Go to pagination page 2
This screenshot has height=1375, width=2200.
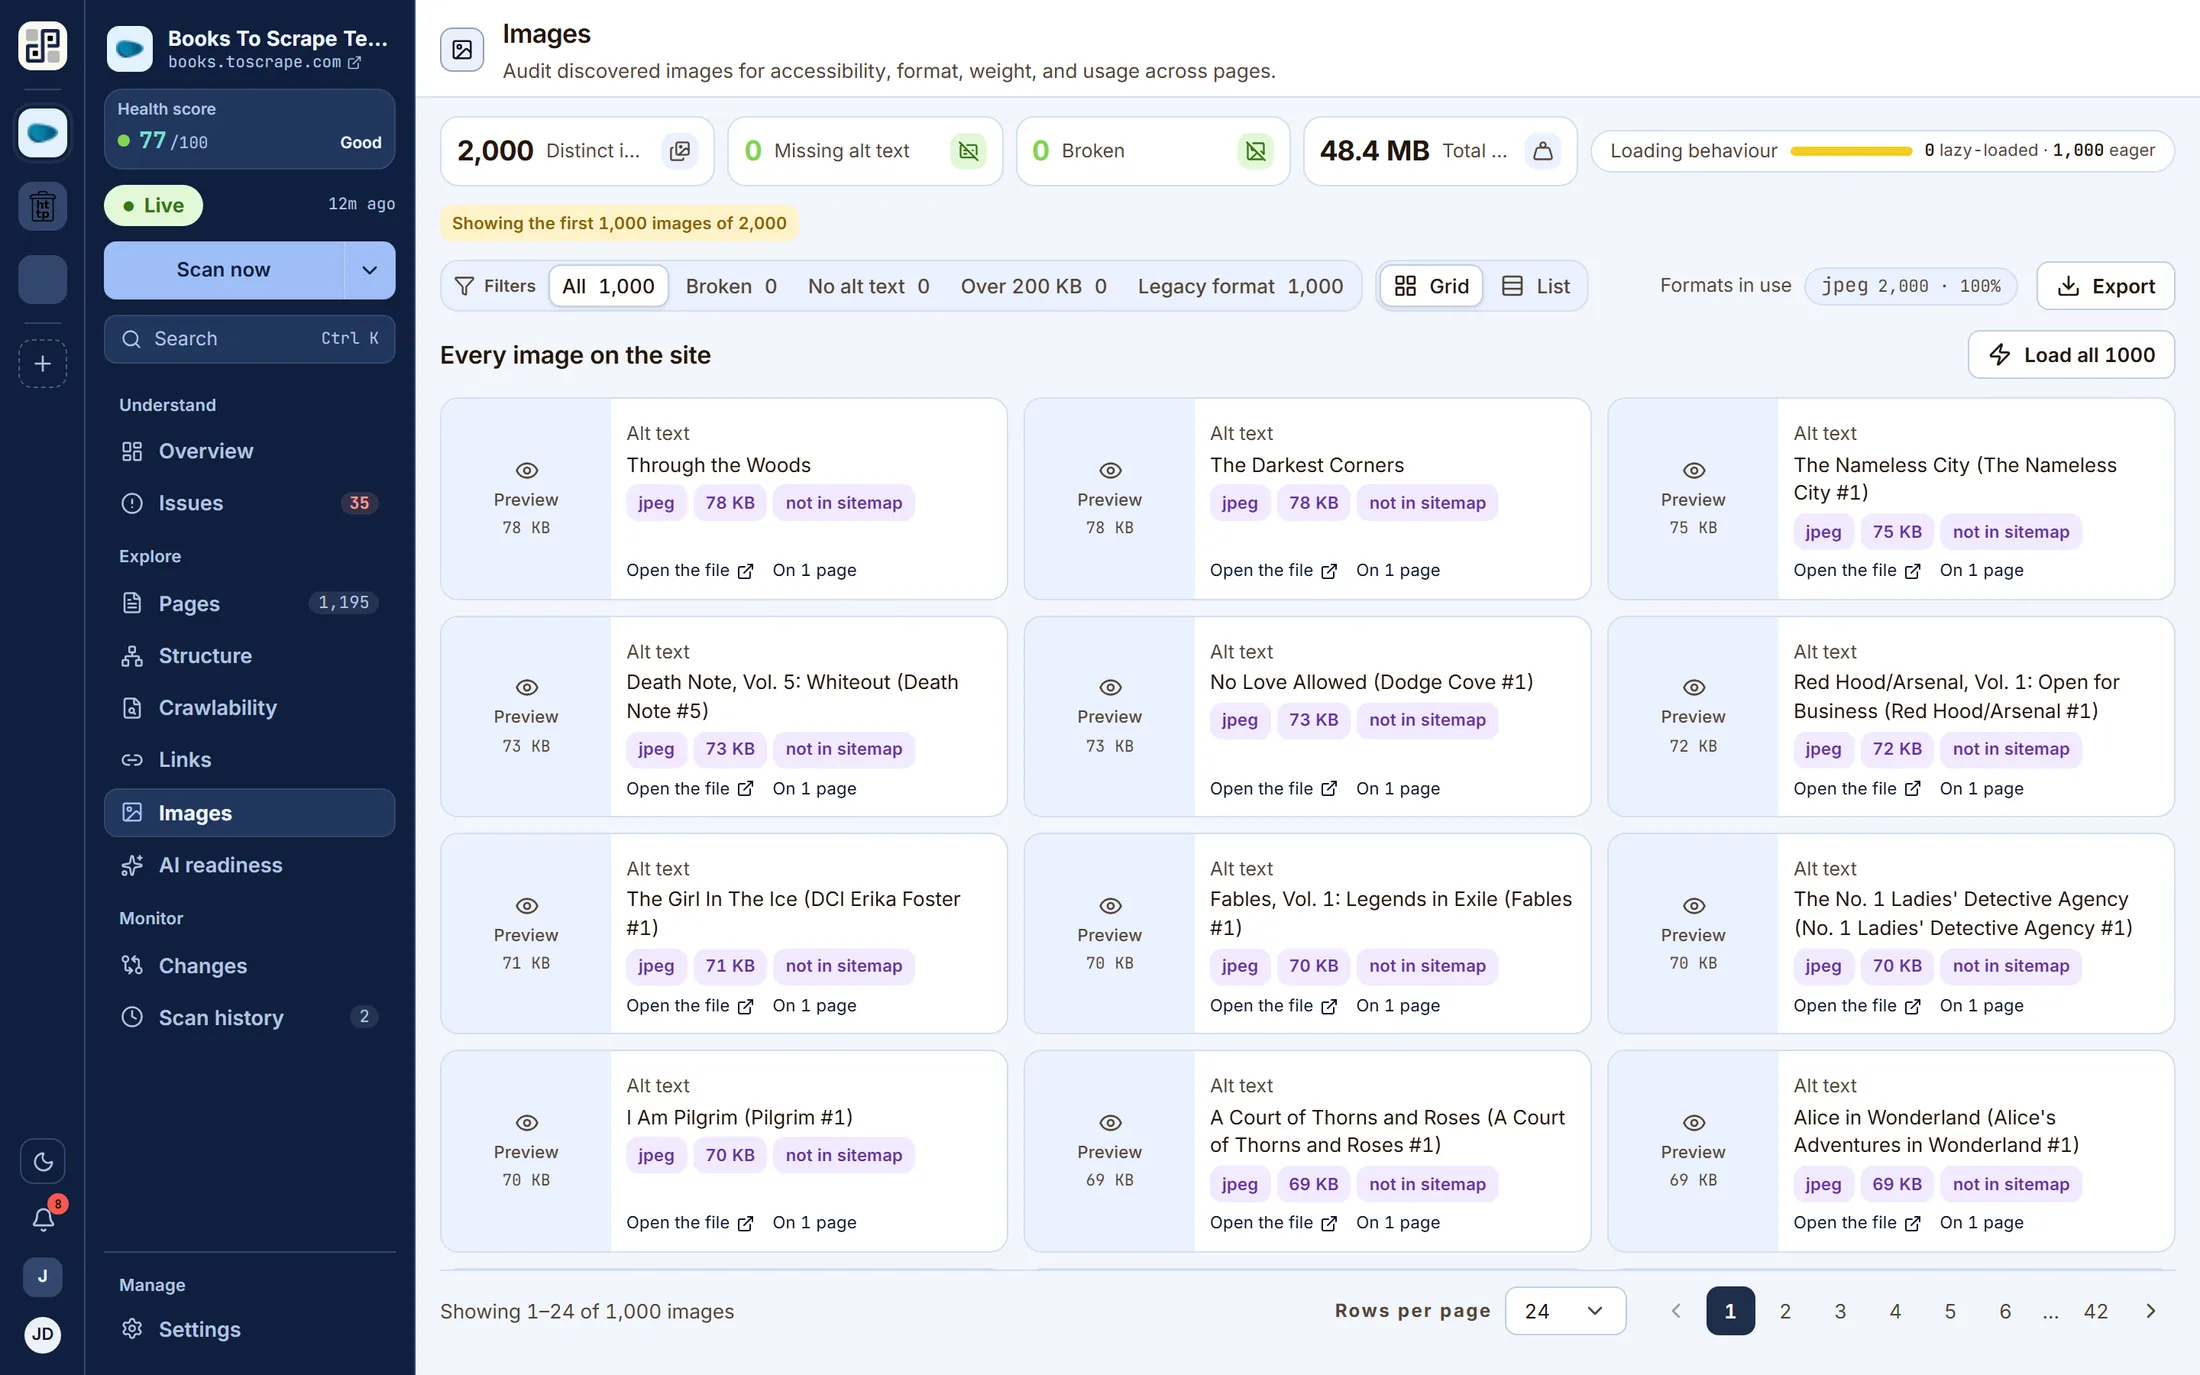[1785, 1311]
